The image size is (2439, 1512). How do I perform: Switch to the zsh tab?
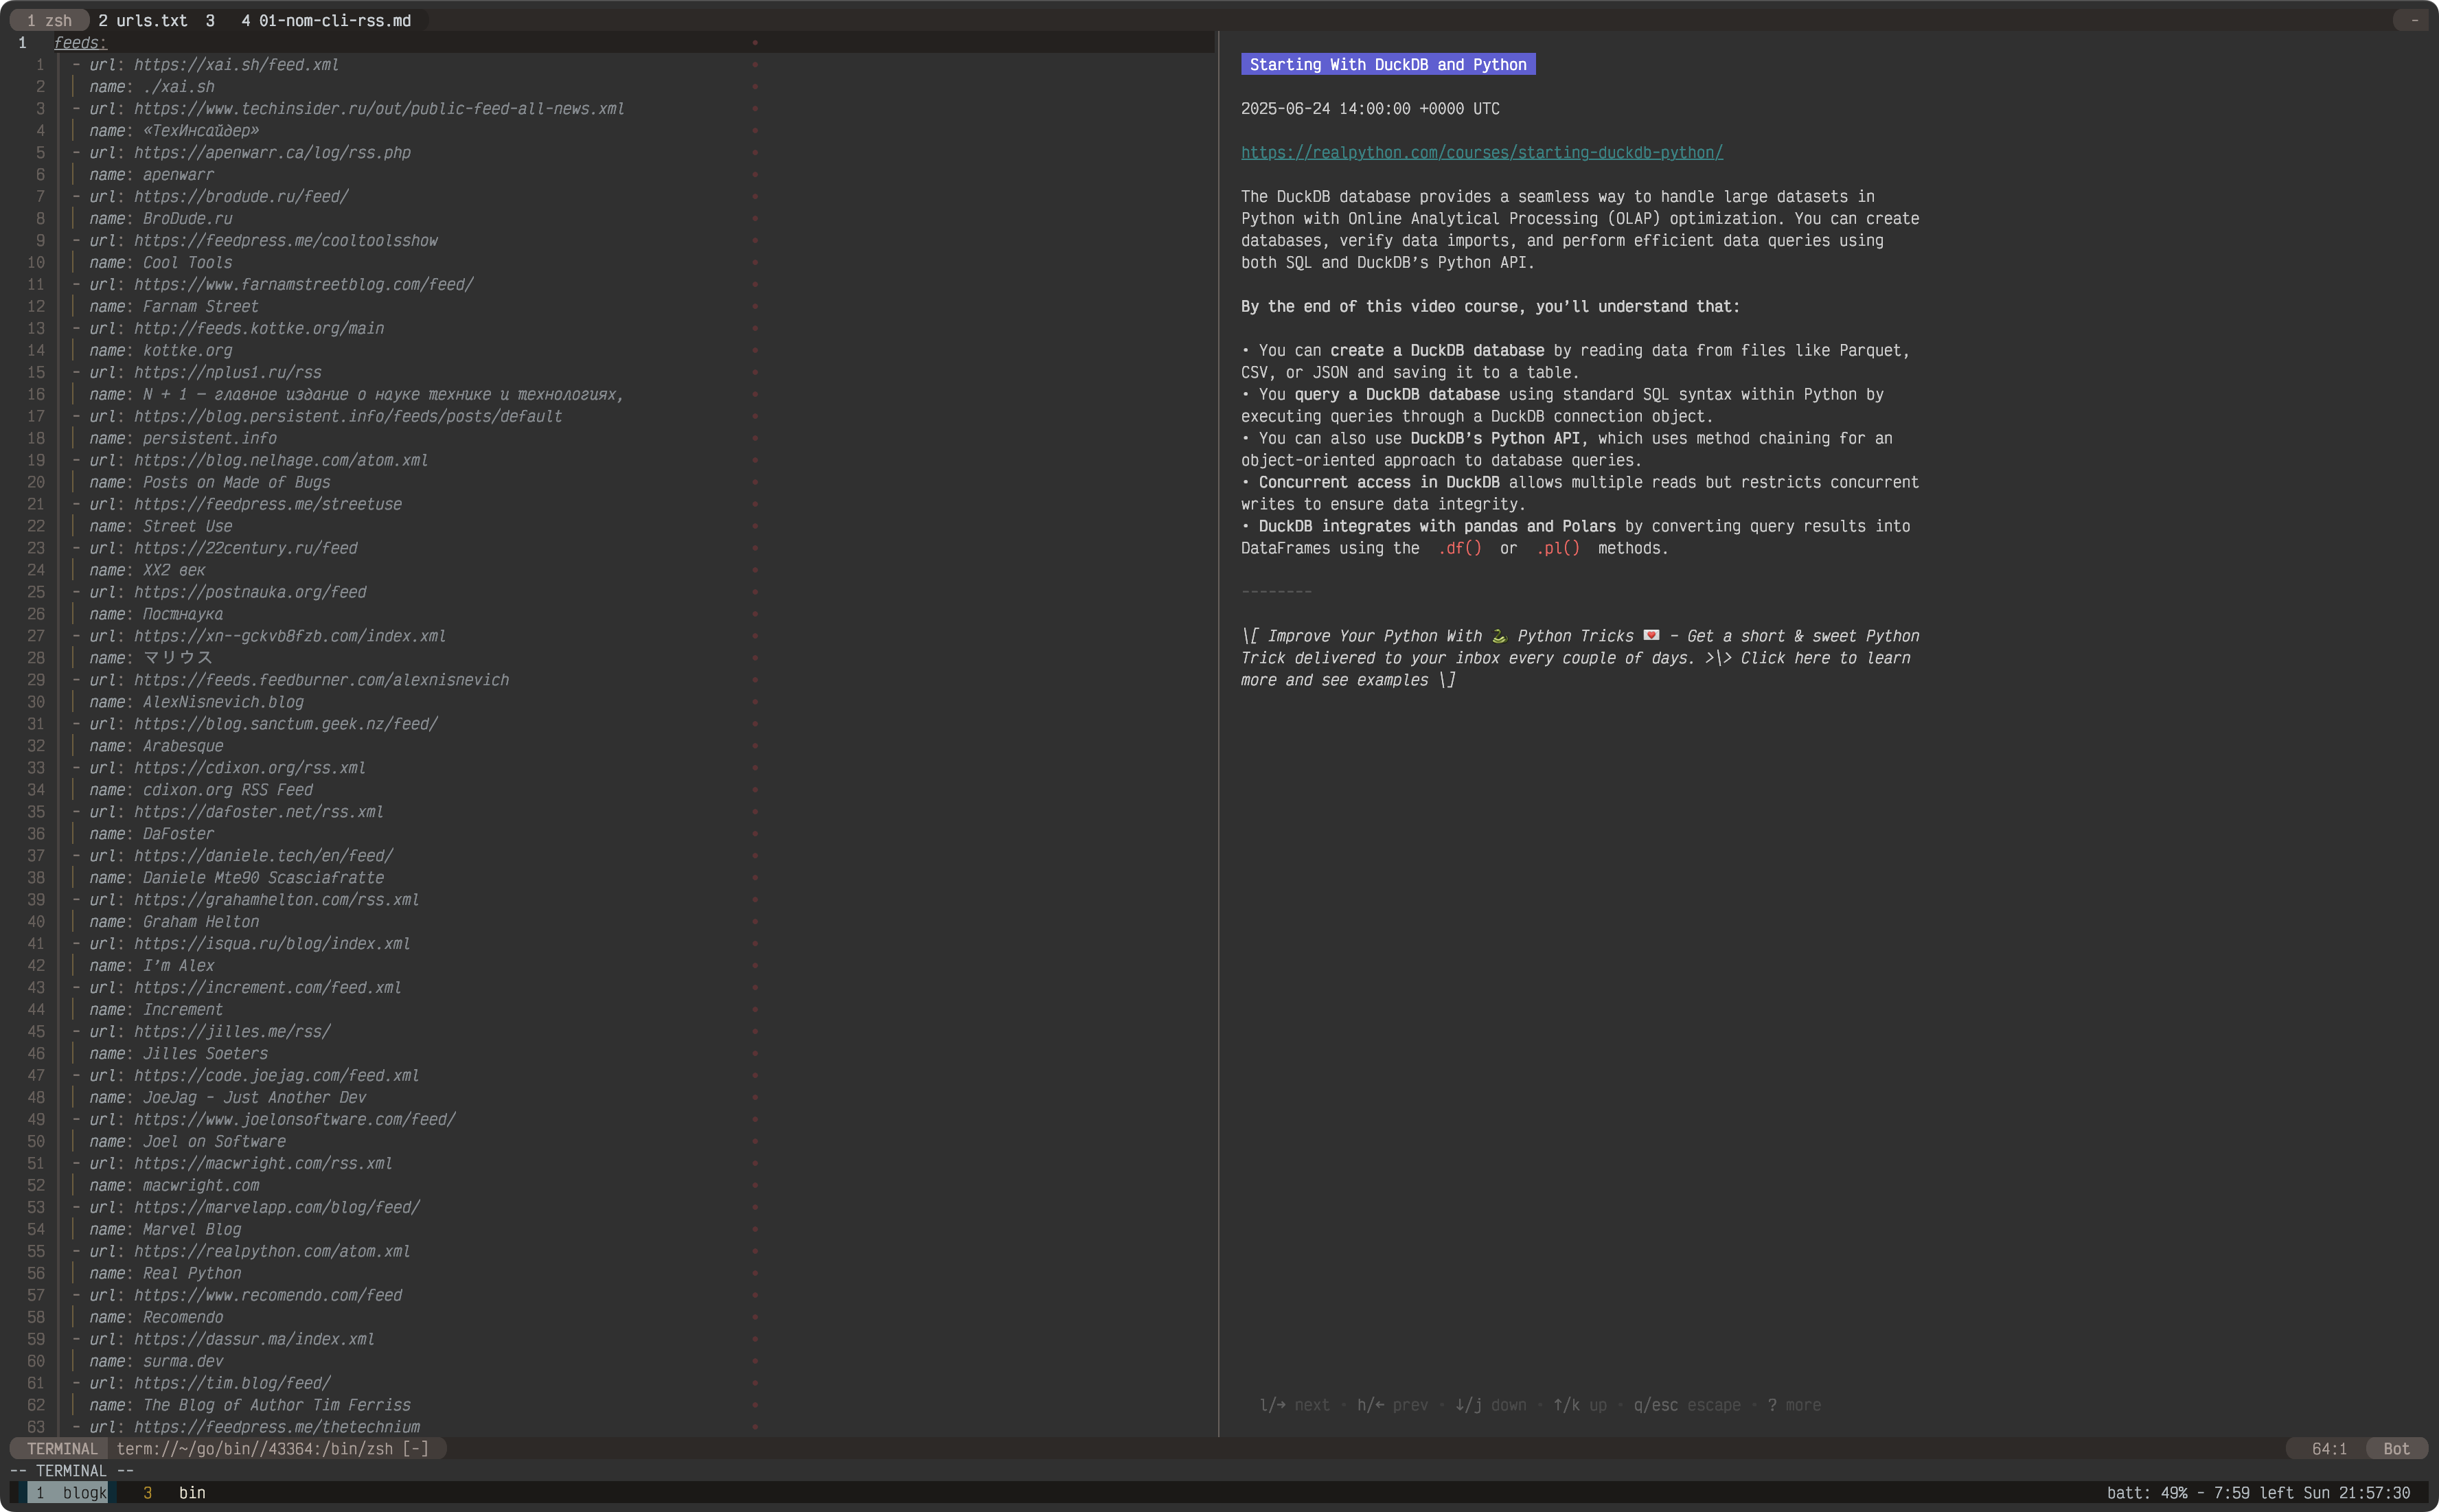[x=49, y=20]
